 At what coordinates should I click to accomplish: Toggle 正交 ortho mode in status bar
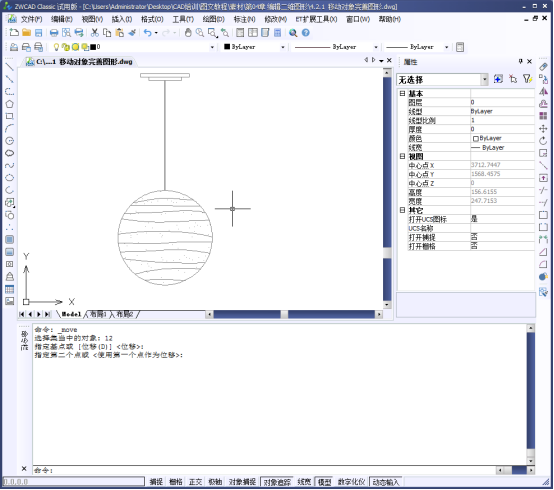195,482
